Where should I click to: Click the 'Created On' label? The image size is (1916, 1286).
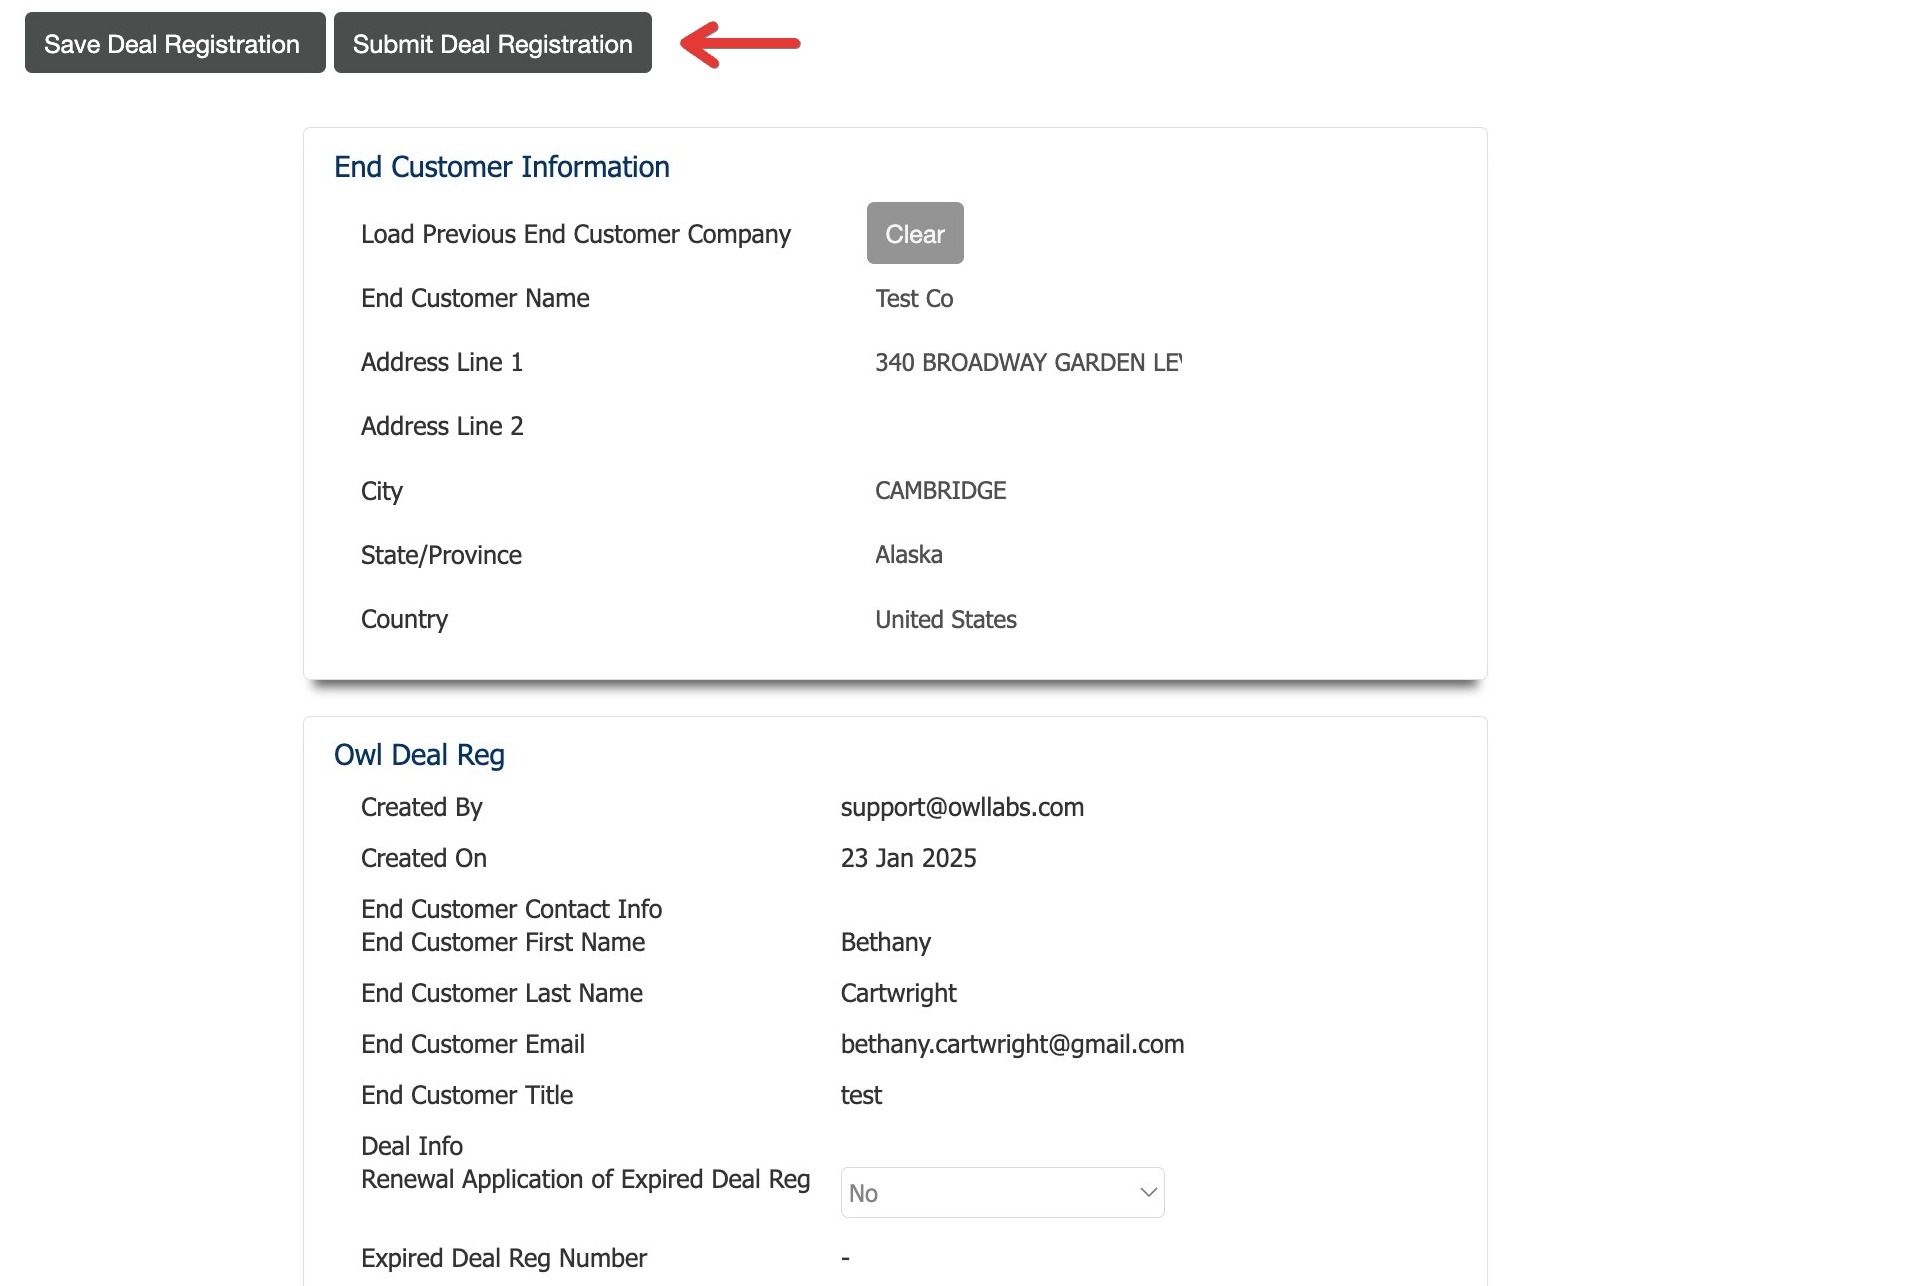point(424,858)
